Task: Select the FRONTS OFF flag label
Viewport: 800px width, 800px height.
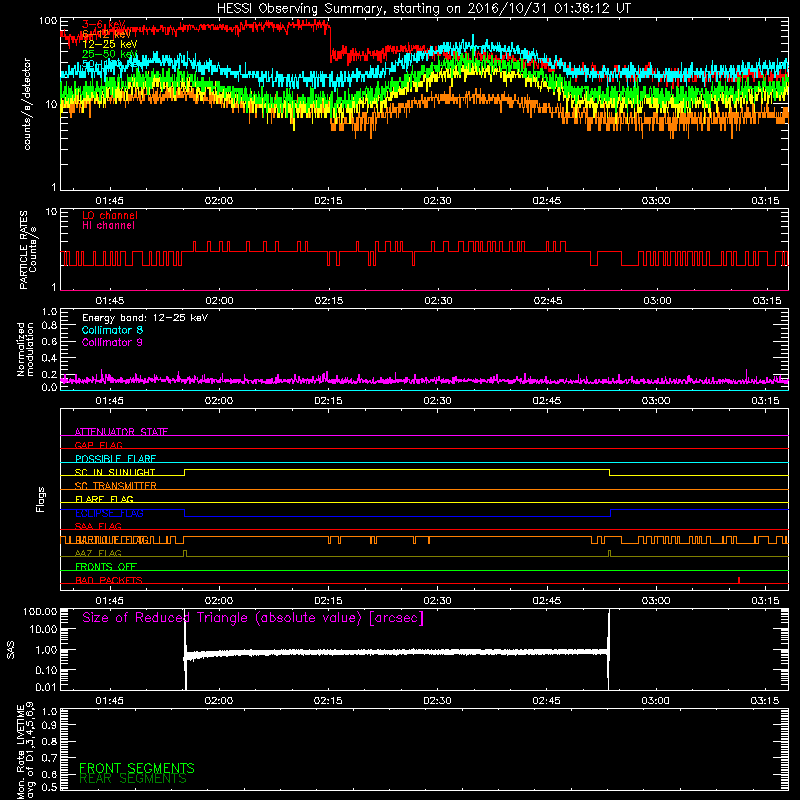Action: click(106, 567)
